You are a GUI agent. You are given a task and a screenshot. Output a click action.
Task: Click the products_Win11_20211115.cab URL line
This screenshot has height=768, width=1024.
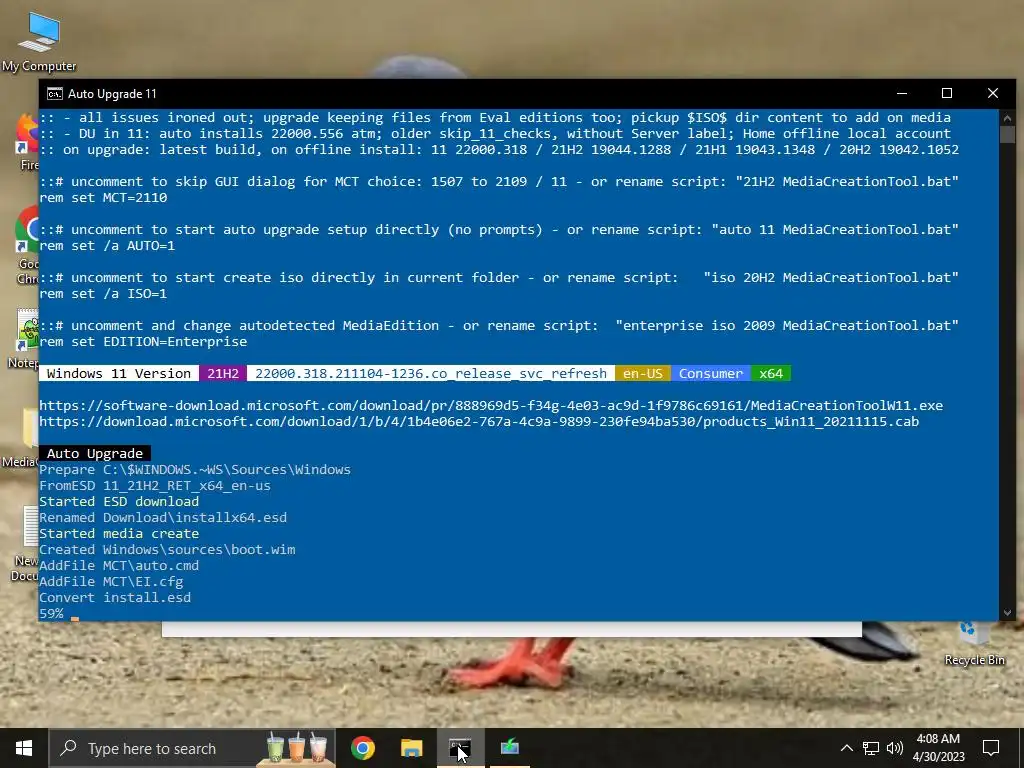coord(479,422)
